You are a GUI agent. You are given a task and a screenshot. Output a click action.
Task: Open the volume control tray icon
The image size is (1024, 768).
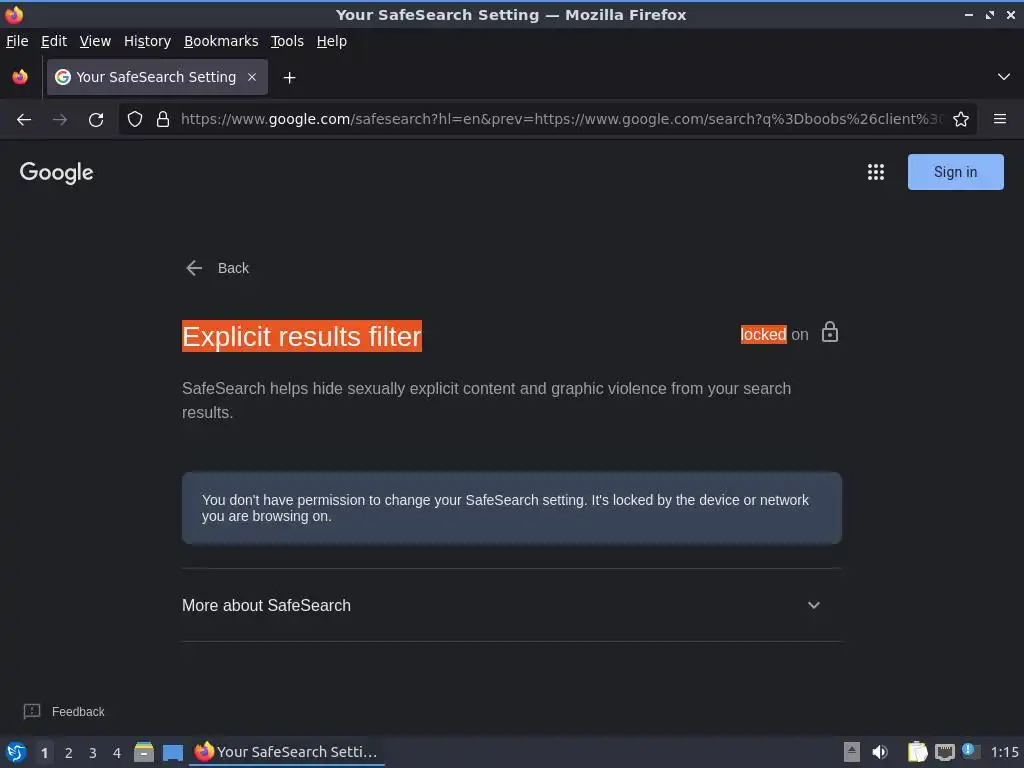pyautogui.click(x=880, y=752)
